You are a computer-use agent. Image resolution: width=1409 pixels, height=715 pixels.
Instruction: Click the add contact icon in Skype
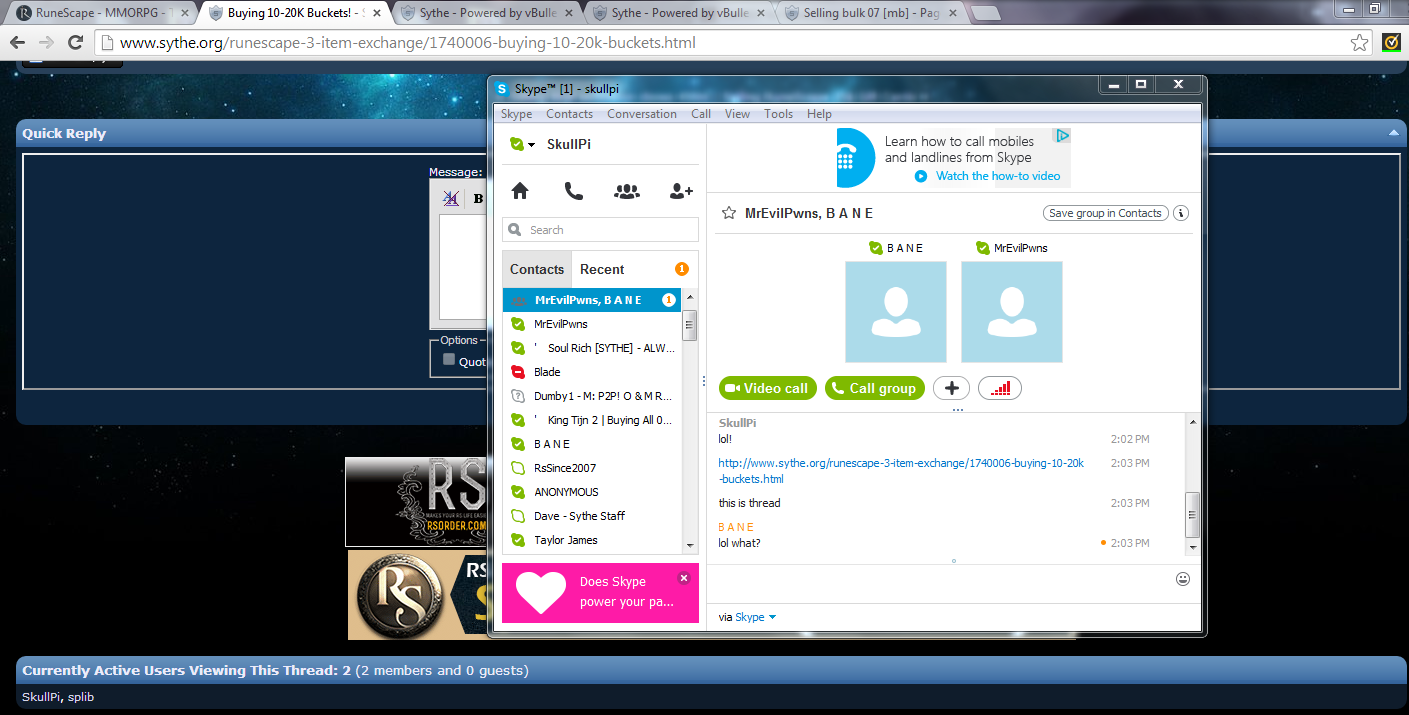point(681,191)
